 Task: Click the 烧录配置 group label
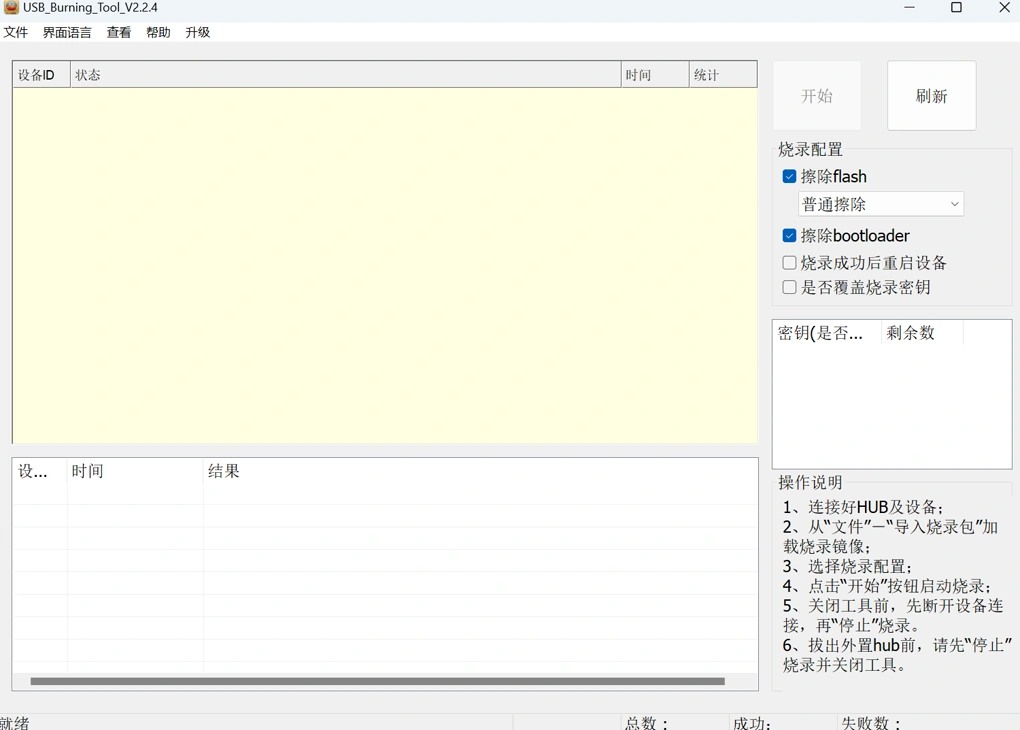[x=810, y=149]
